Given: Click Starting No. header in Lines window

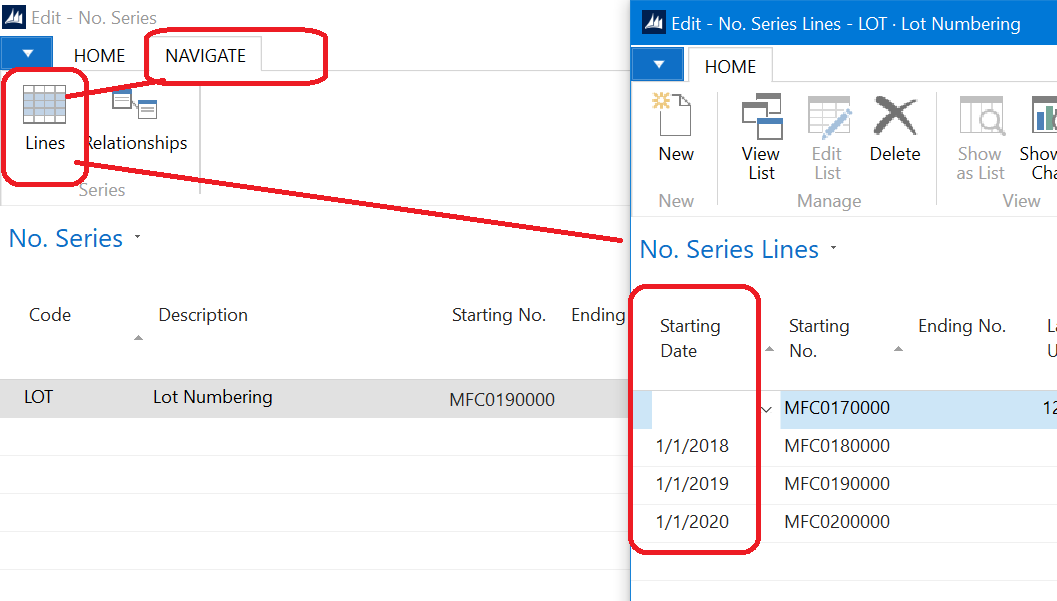Looking at the screenshot, I should 819,338.
